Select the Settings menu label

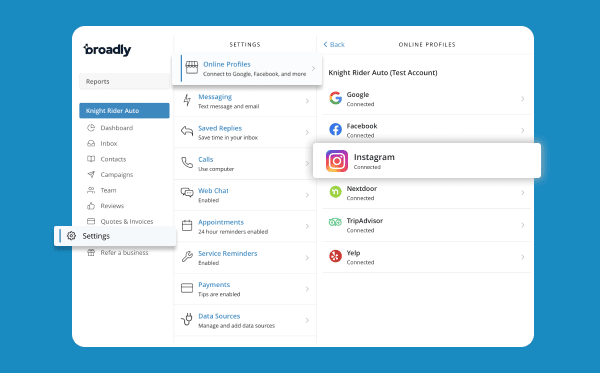(x=96, y=236)
